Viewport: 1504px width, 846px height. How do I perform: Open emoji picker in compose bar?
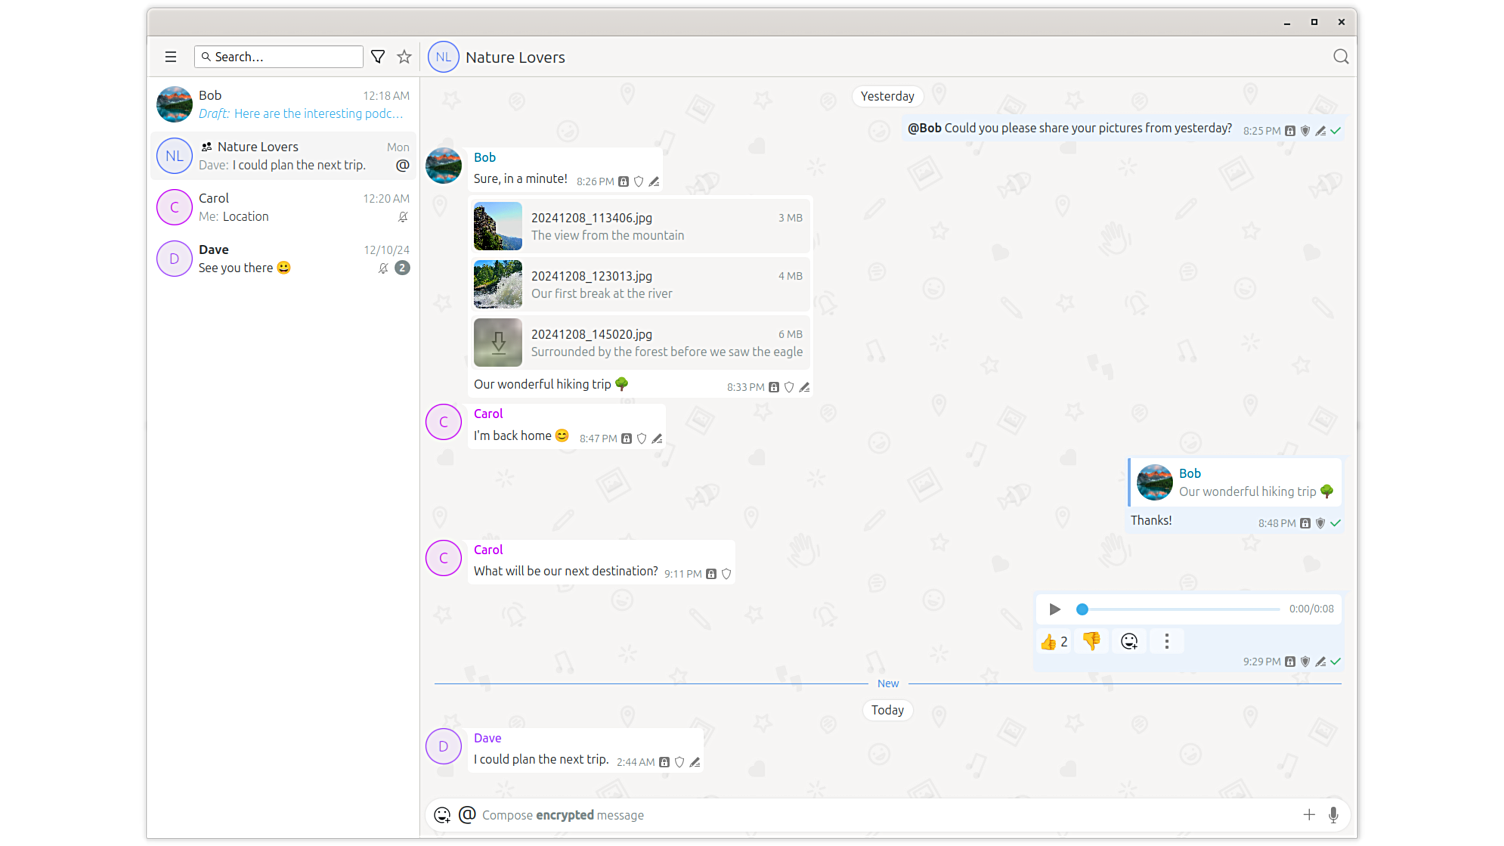coord(442,815)
